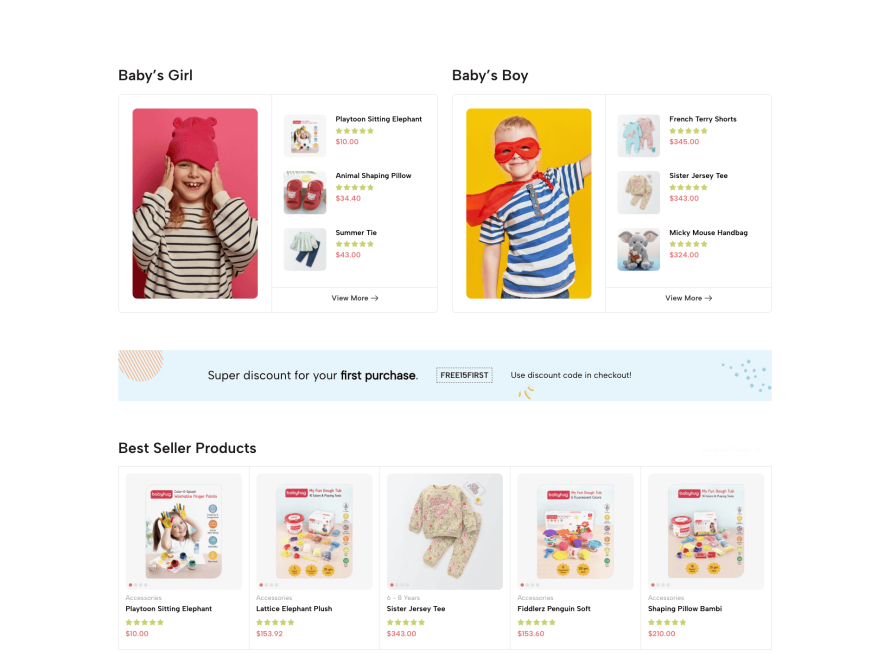Click the Fiddlerz Penguin Soft product image

pos(575,531)
